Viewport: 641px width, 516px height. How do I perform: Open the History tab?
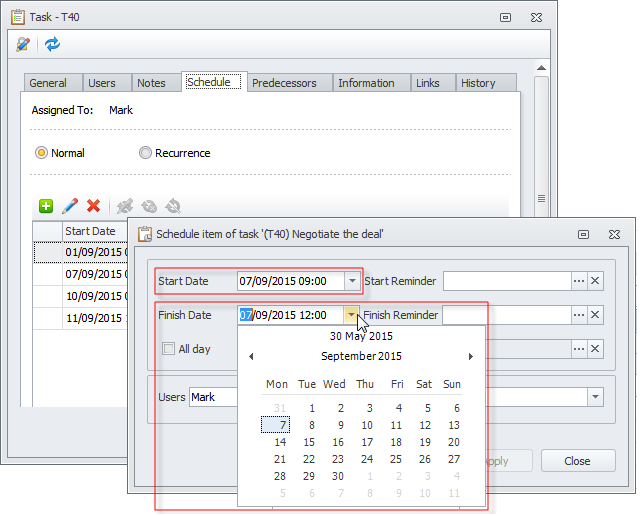tap(478, 83)
